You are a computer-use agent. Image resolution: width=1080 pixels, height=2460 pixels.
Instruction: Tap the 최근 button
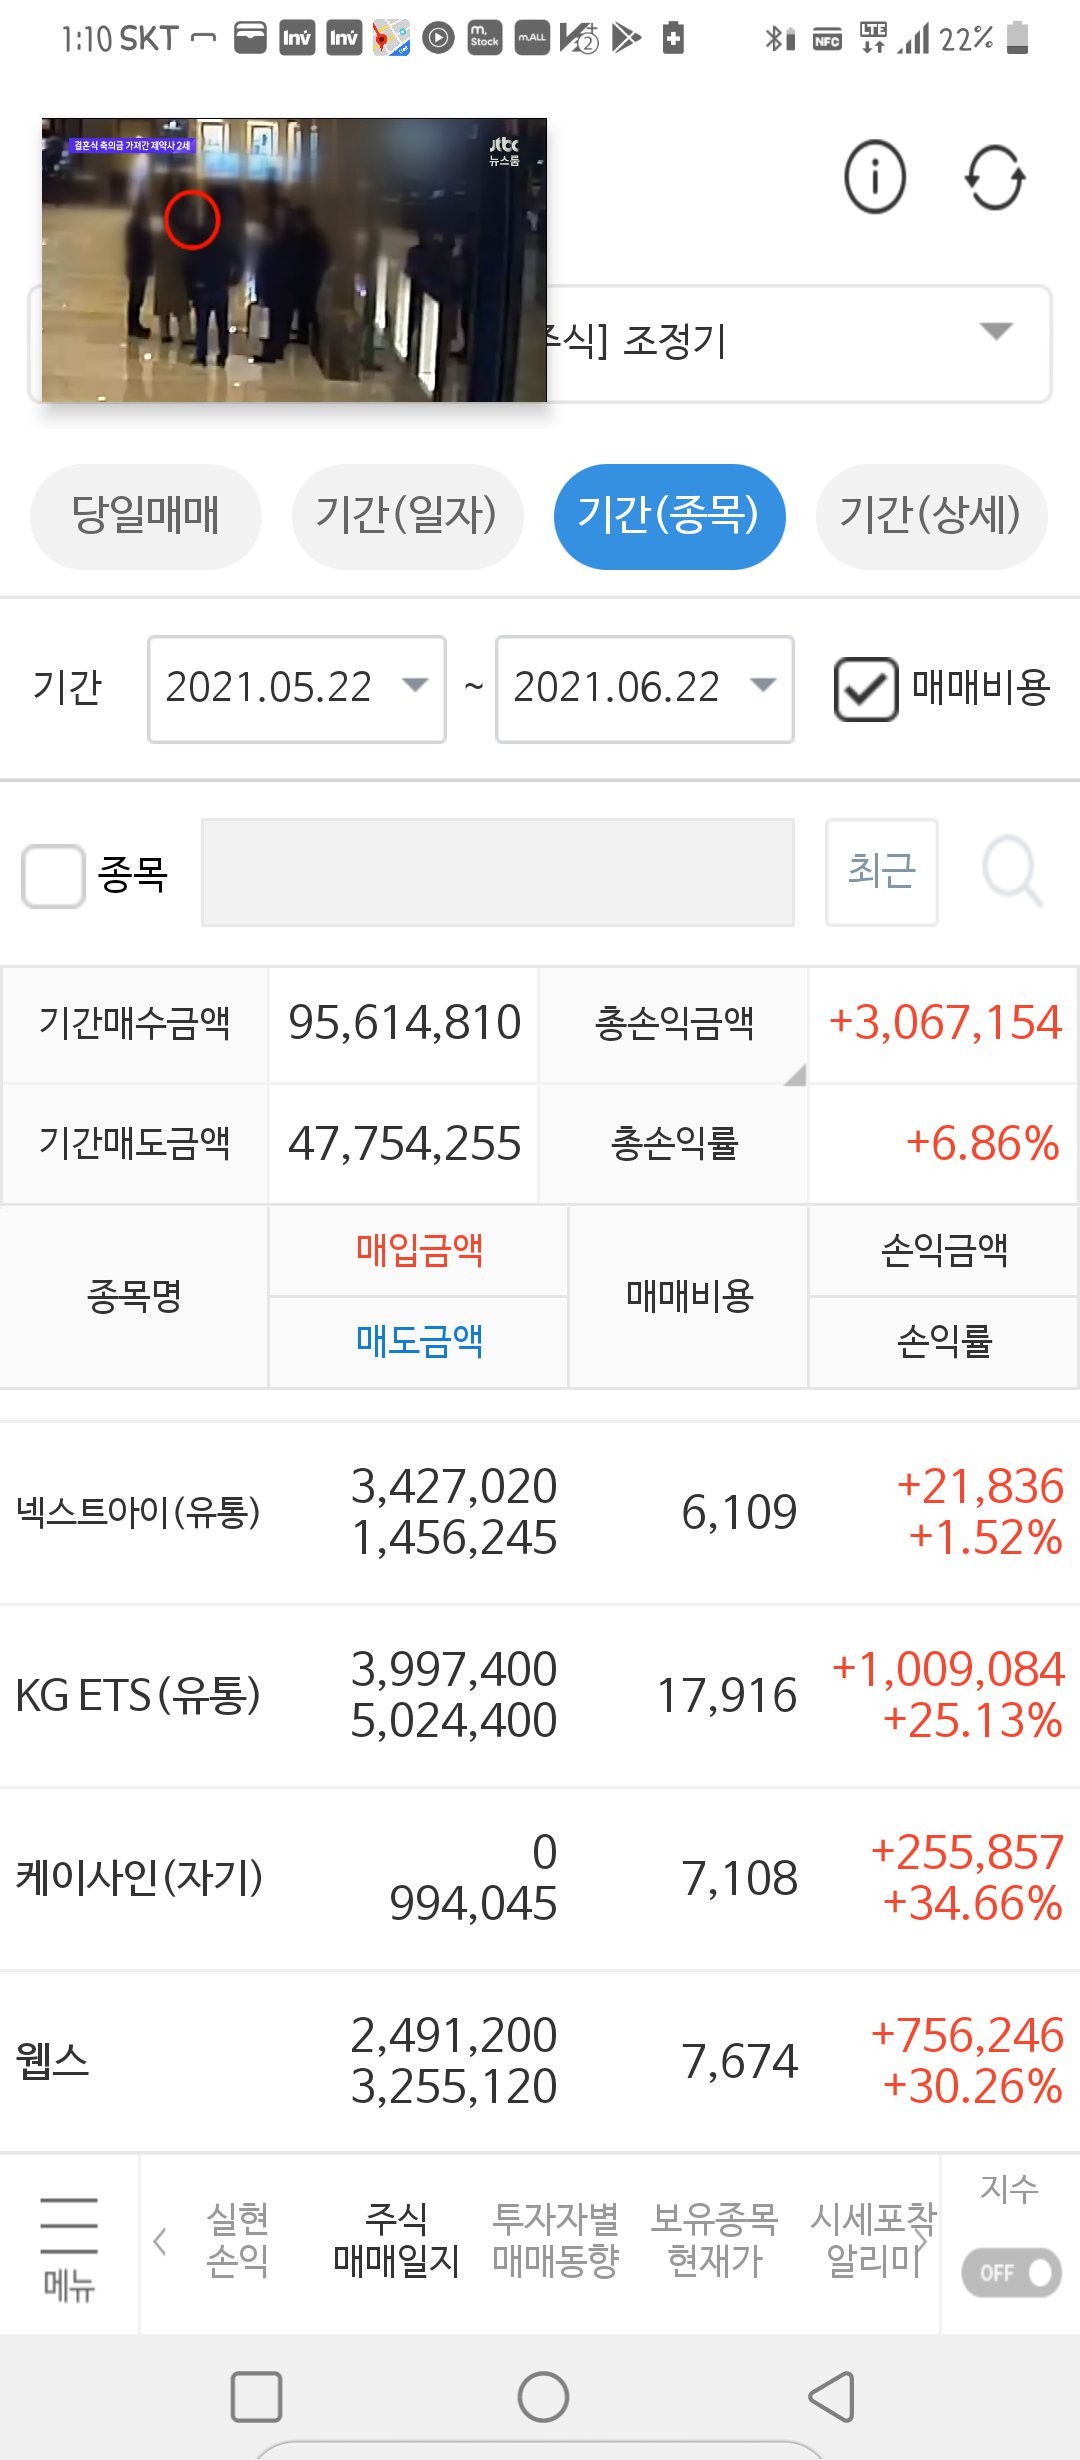click(x=882, y=872)
